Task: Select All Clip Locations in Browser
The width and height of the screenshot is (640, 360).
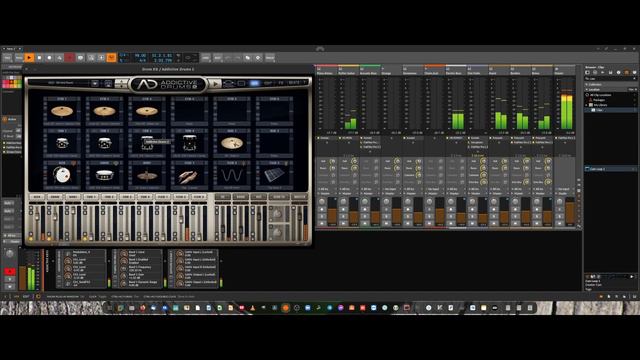Action: pyautogui.click(x=600, y=95)
